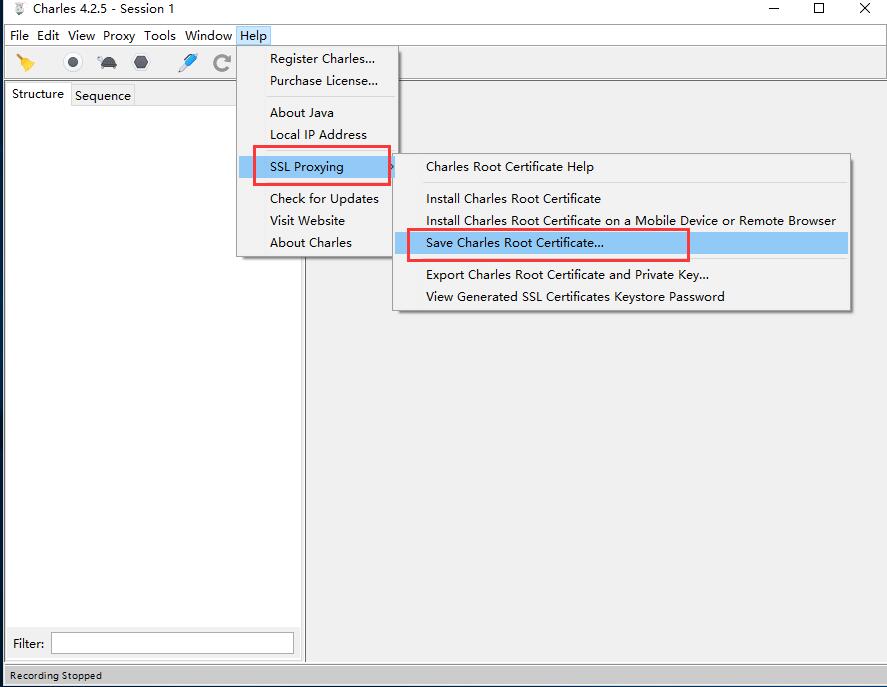This screenshot has width=887, height=687.
Task: Open the View menu
Action: (81, 36)
